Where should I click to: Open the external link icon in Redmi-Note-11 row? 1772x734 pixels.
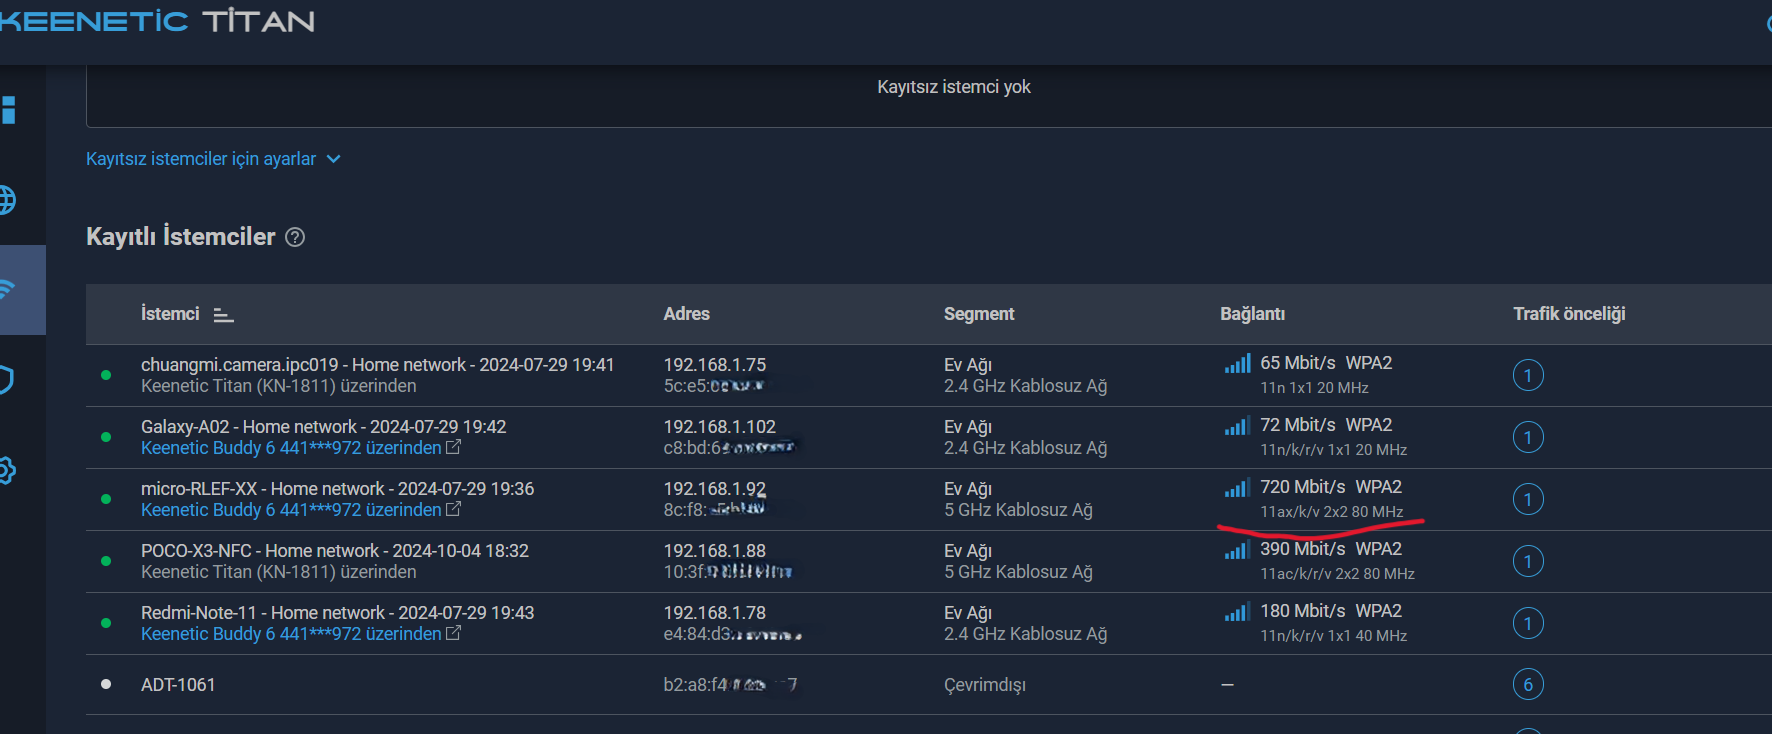(x=453, y=633)
